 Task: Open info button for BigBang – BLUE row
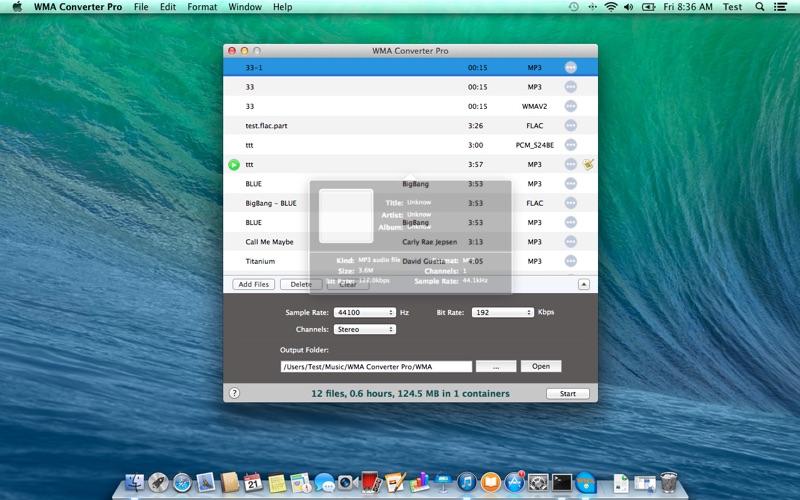(x=570, y=203)
